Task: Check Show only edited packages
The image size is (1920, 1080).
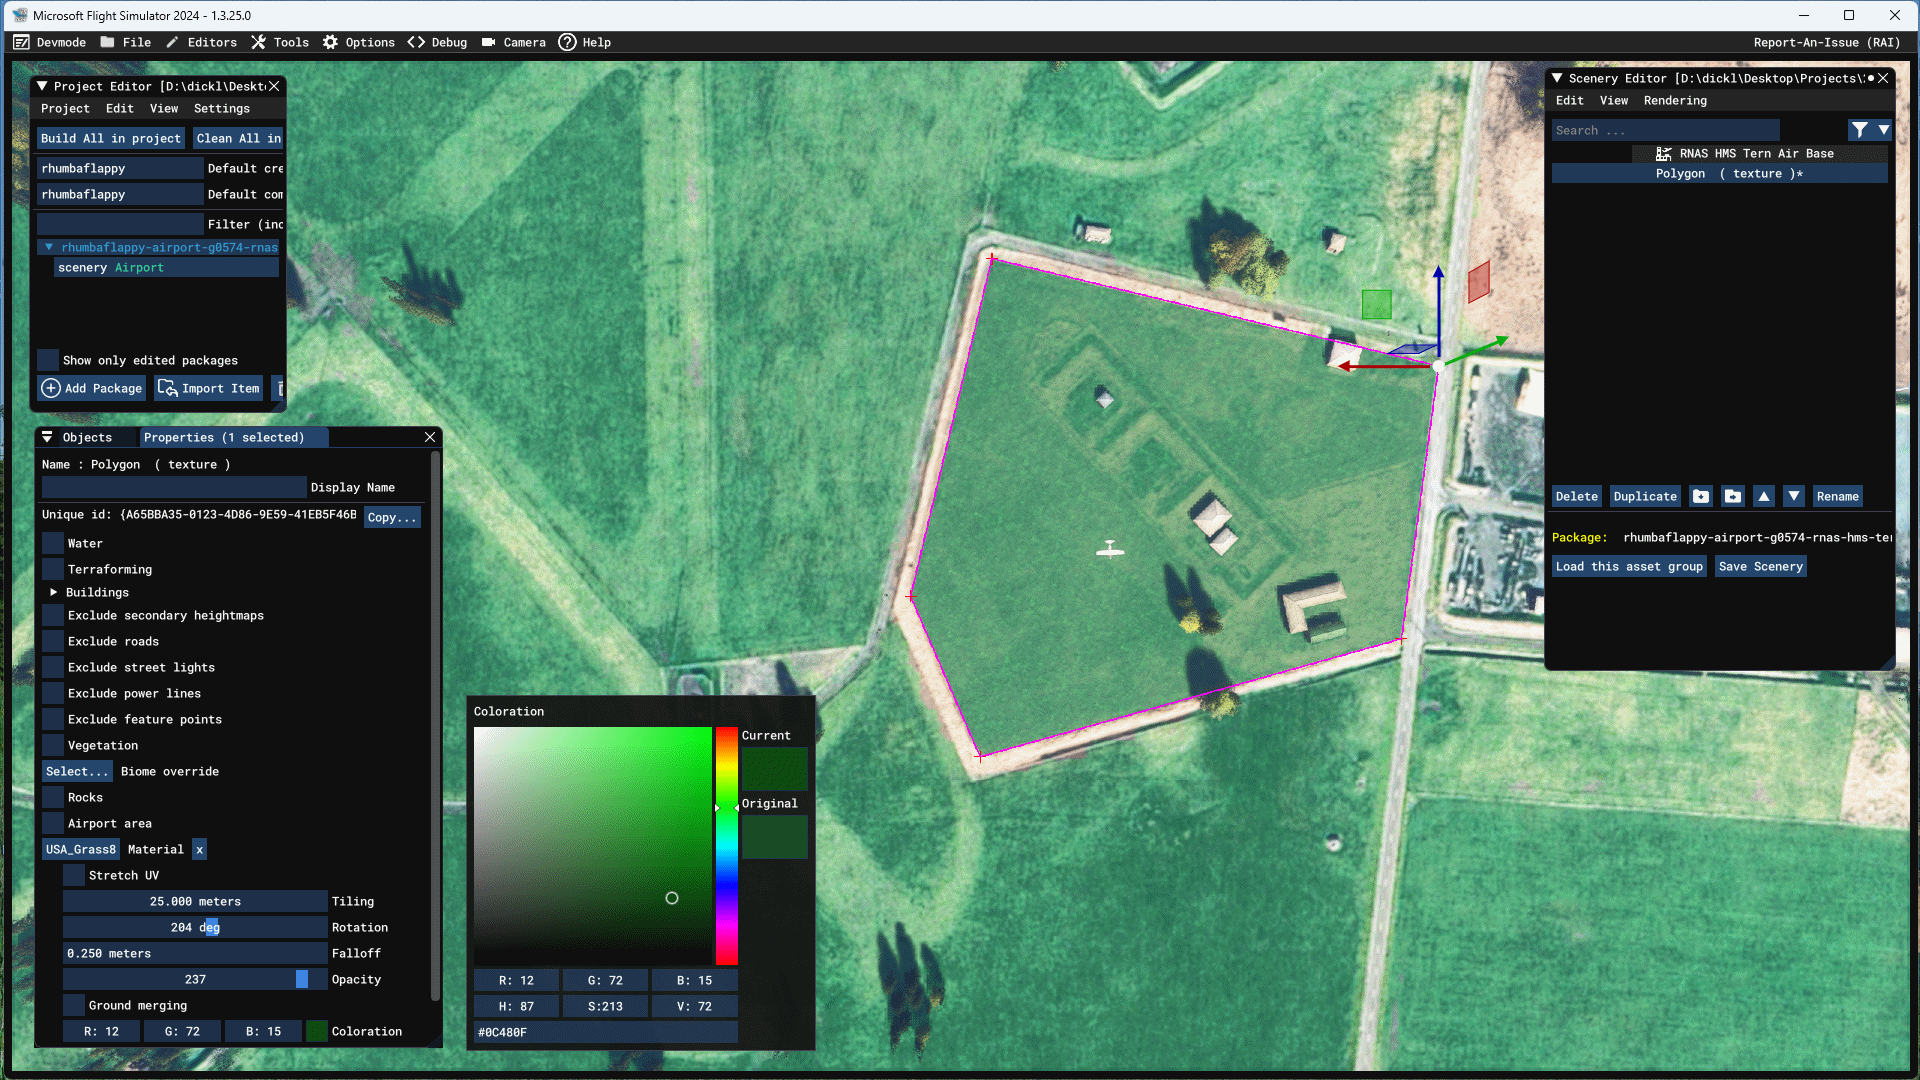Action: tap(47, 360)
